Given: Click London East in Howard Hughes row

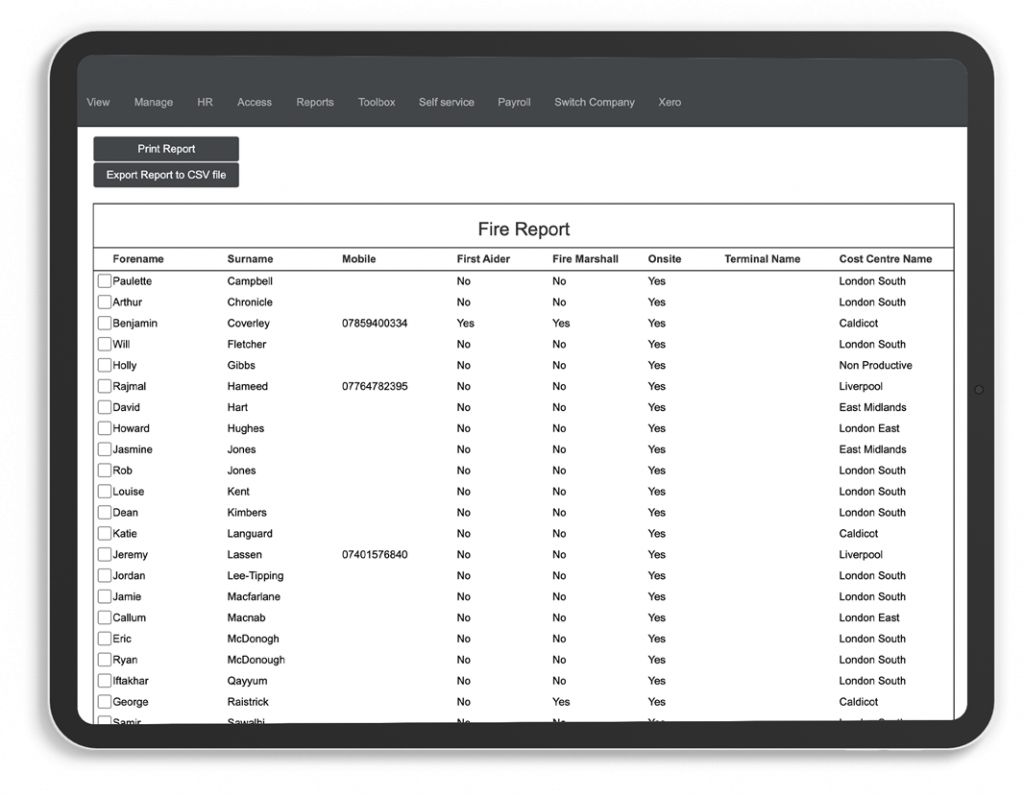Looking at the screenshot, I should (869, 428).
